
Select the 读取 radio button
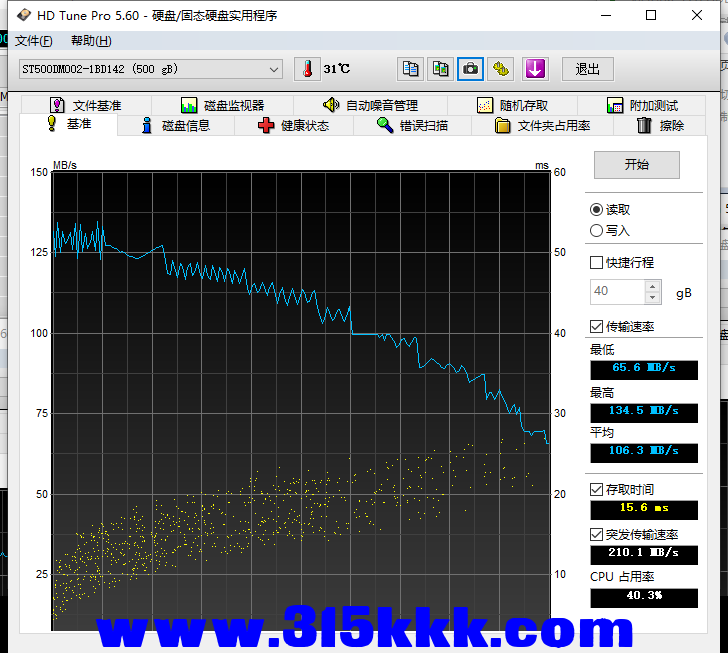pos(597,210)
